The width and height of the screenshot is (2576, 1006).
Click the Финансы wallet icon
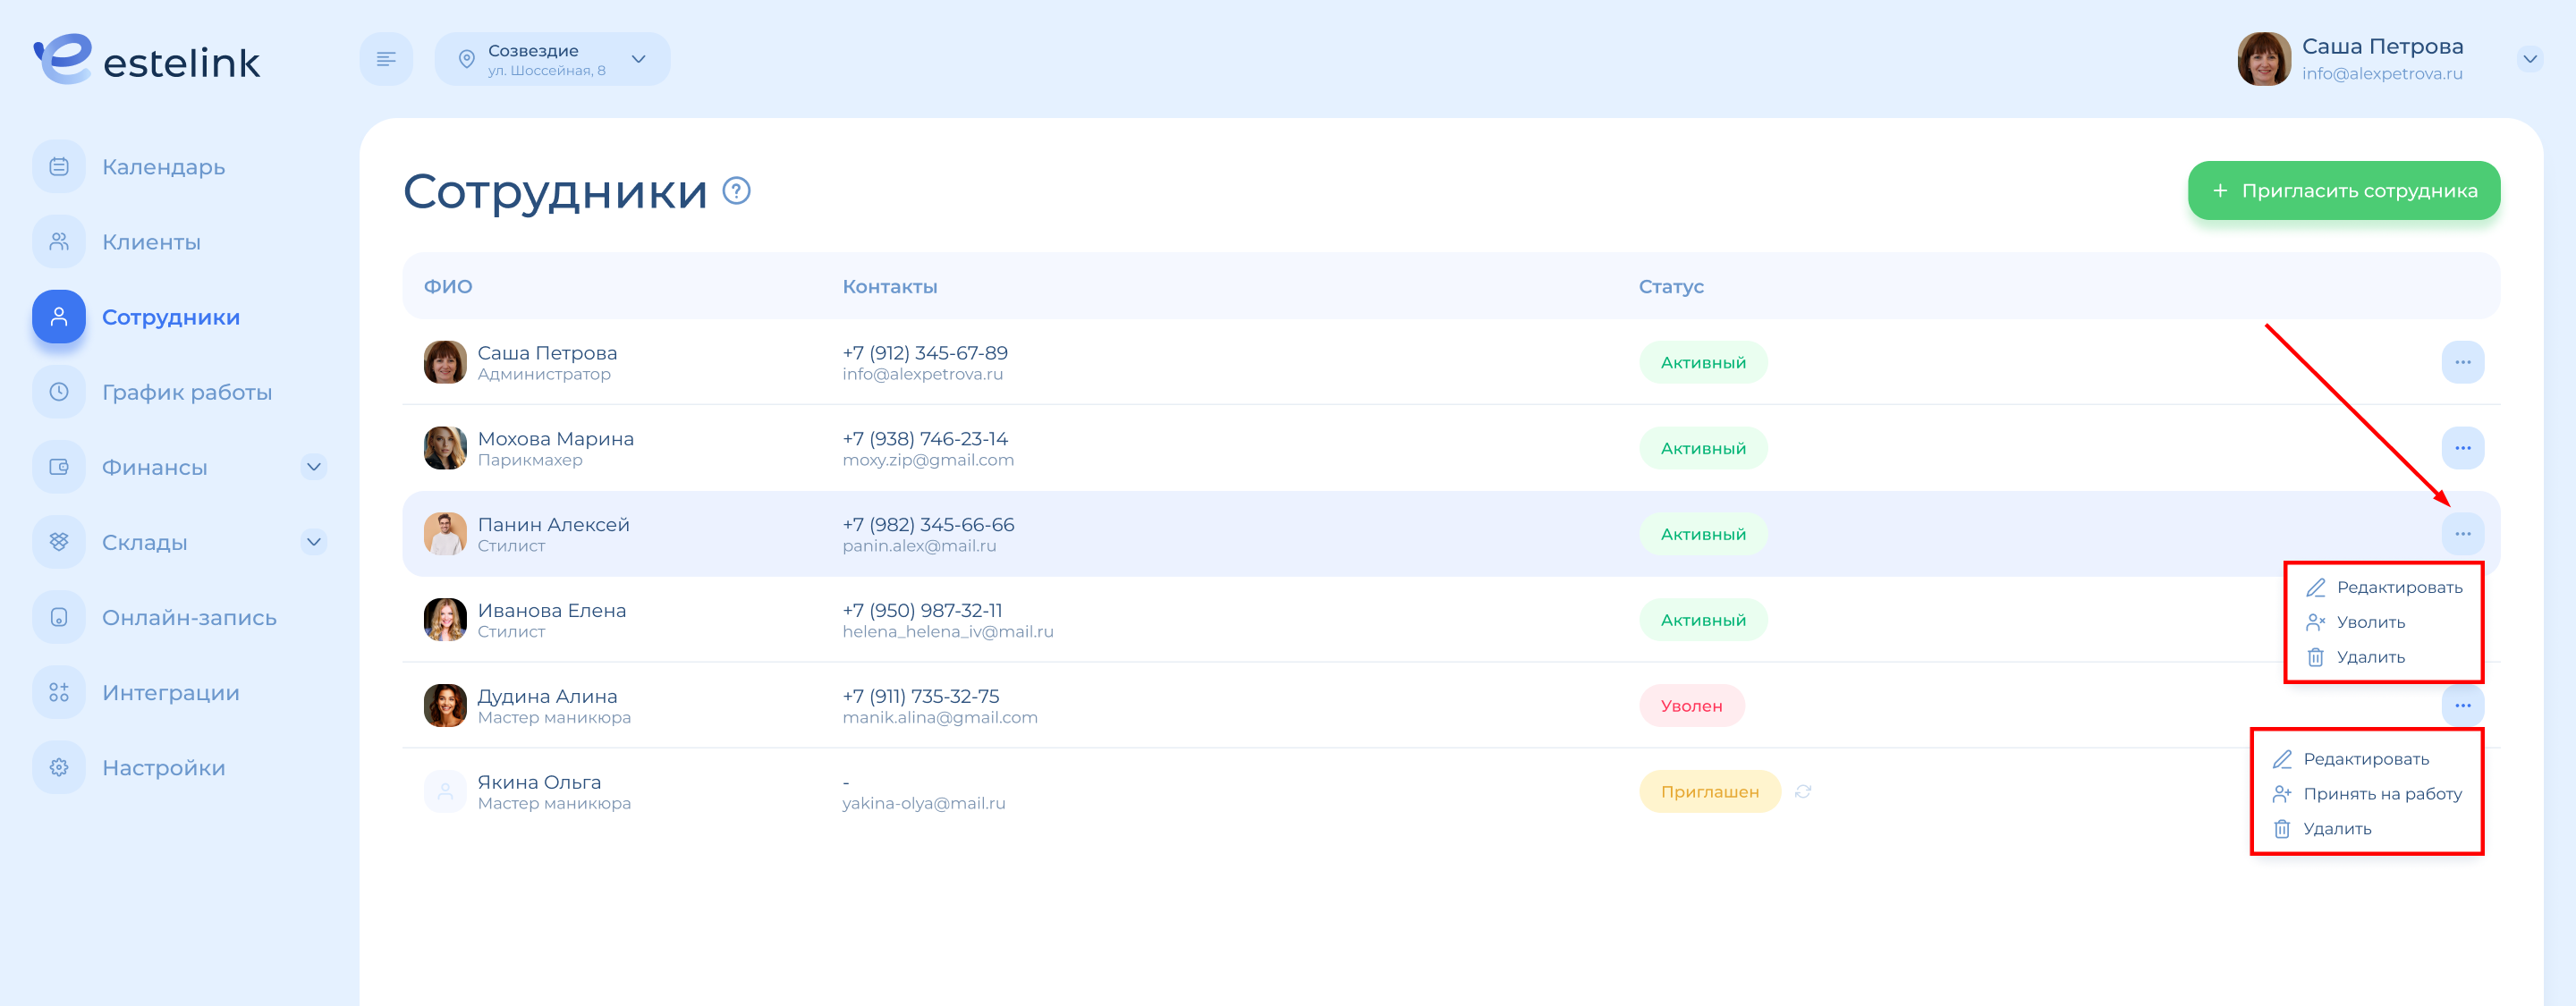point(59,466)
